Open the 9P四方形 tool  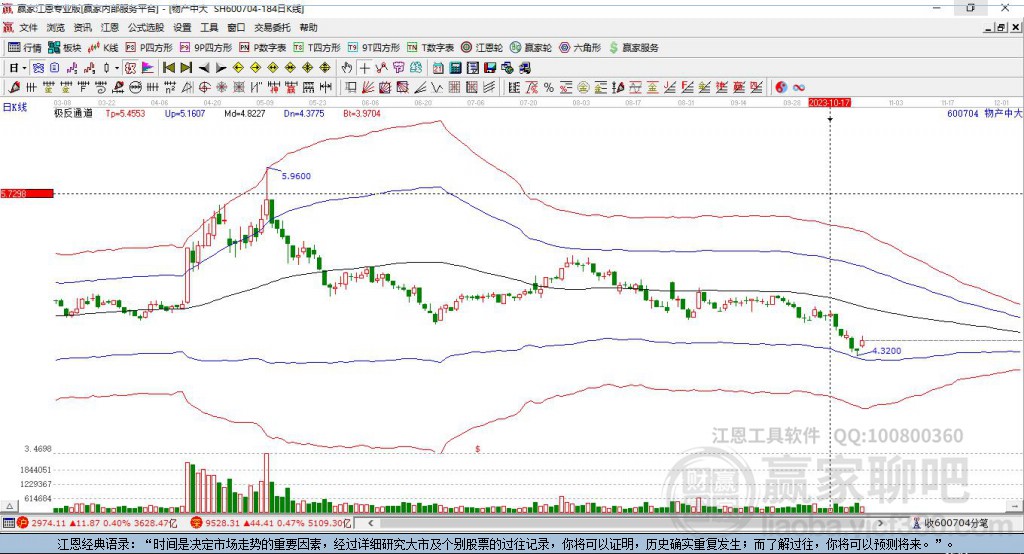click(206, 48)
